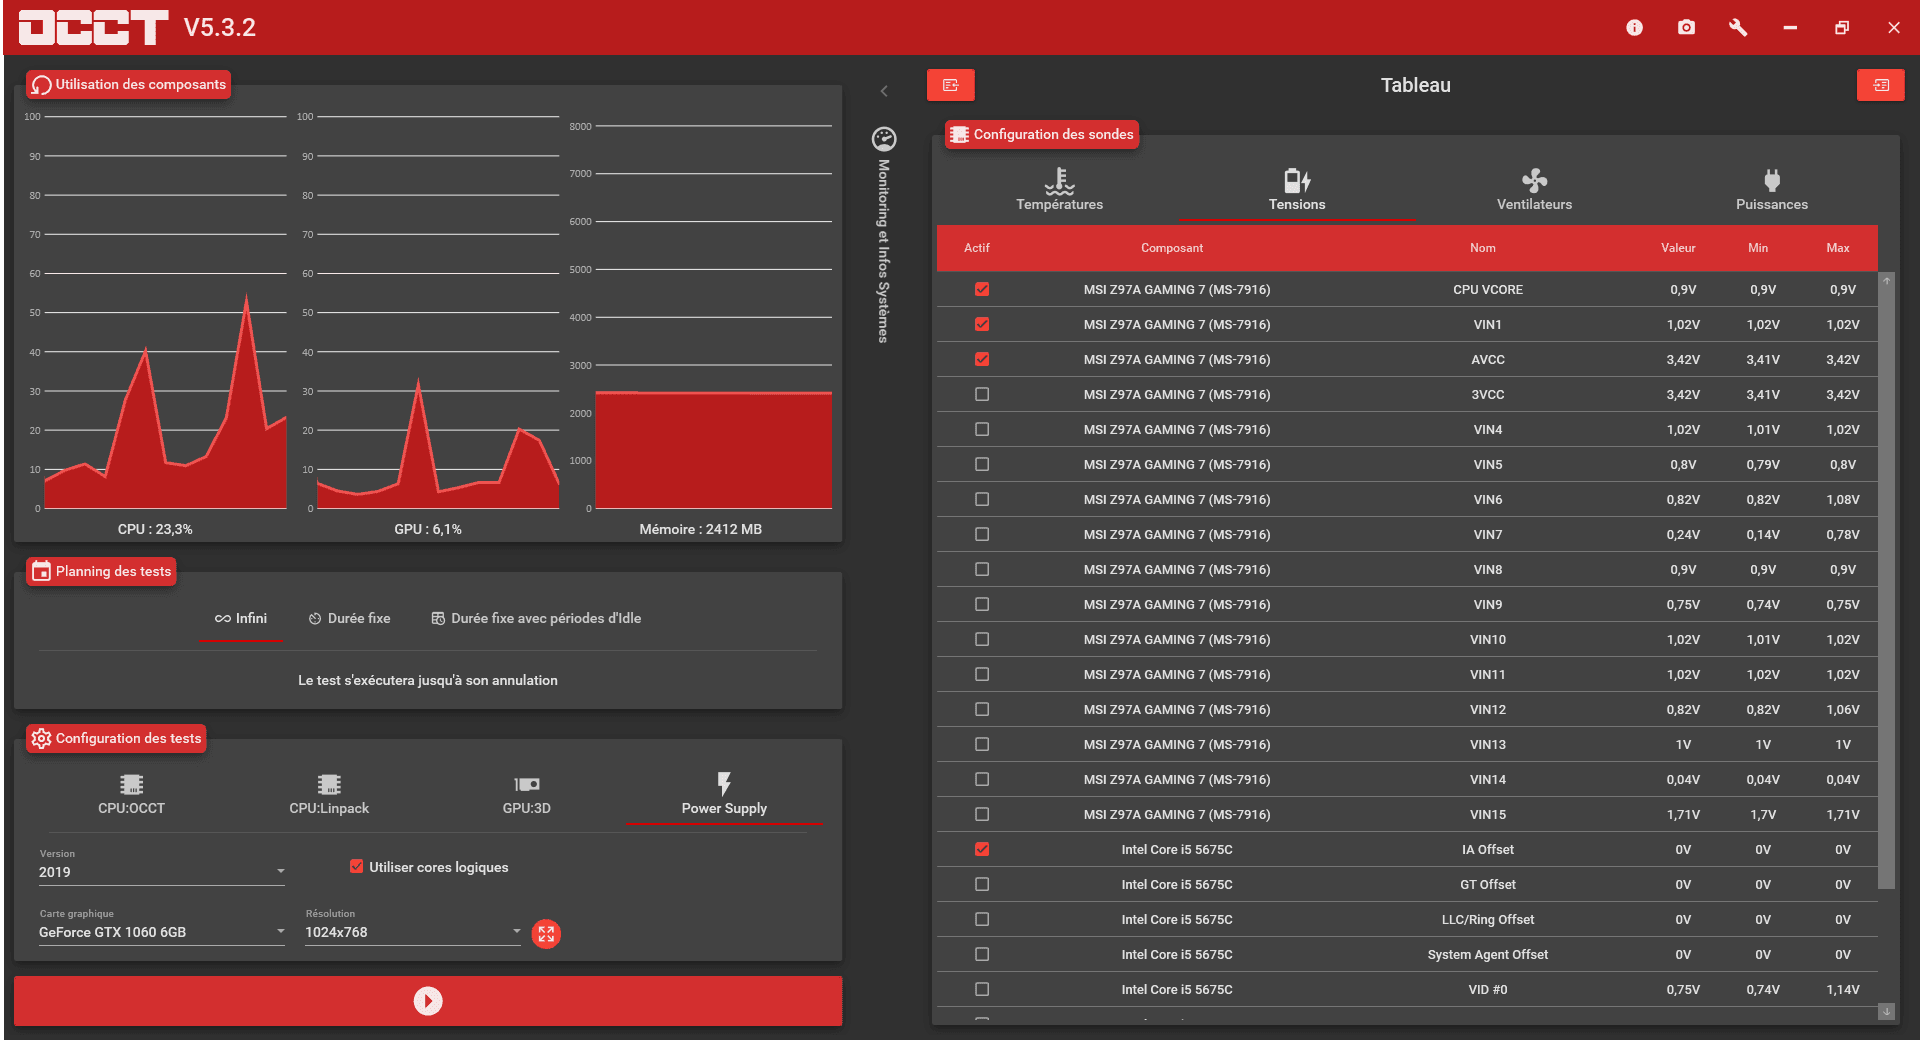The height and width of the screenshot is (1040, 1920).
Task: Select the LLC/Ring Offset row name
Action: click(x=1488, y=919)
